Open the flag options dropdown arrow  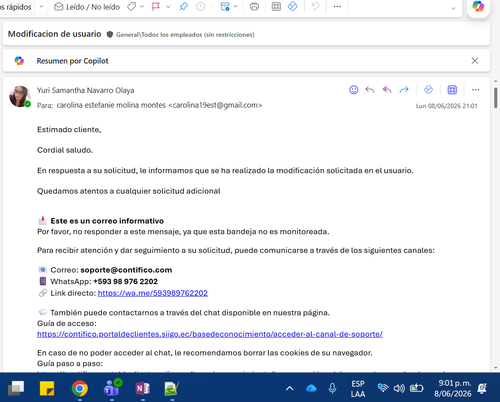click(168, 7)
